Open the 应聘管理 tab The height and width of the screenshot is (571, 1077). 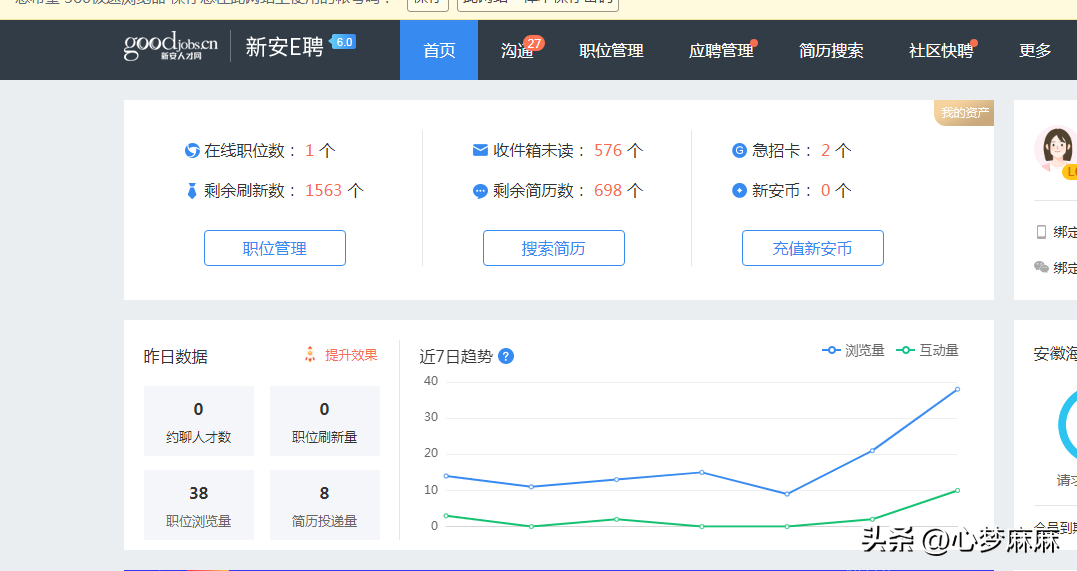click(x=721, y=50)
